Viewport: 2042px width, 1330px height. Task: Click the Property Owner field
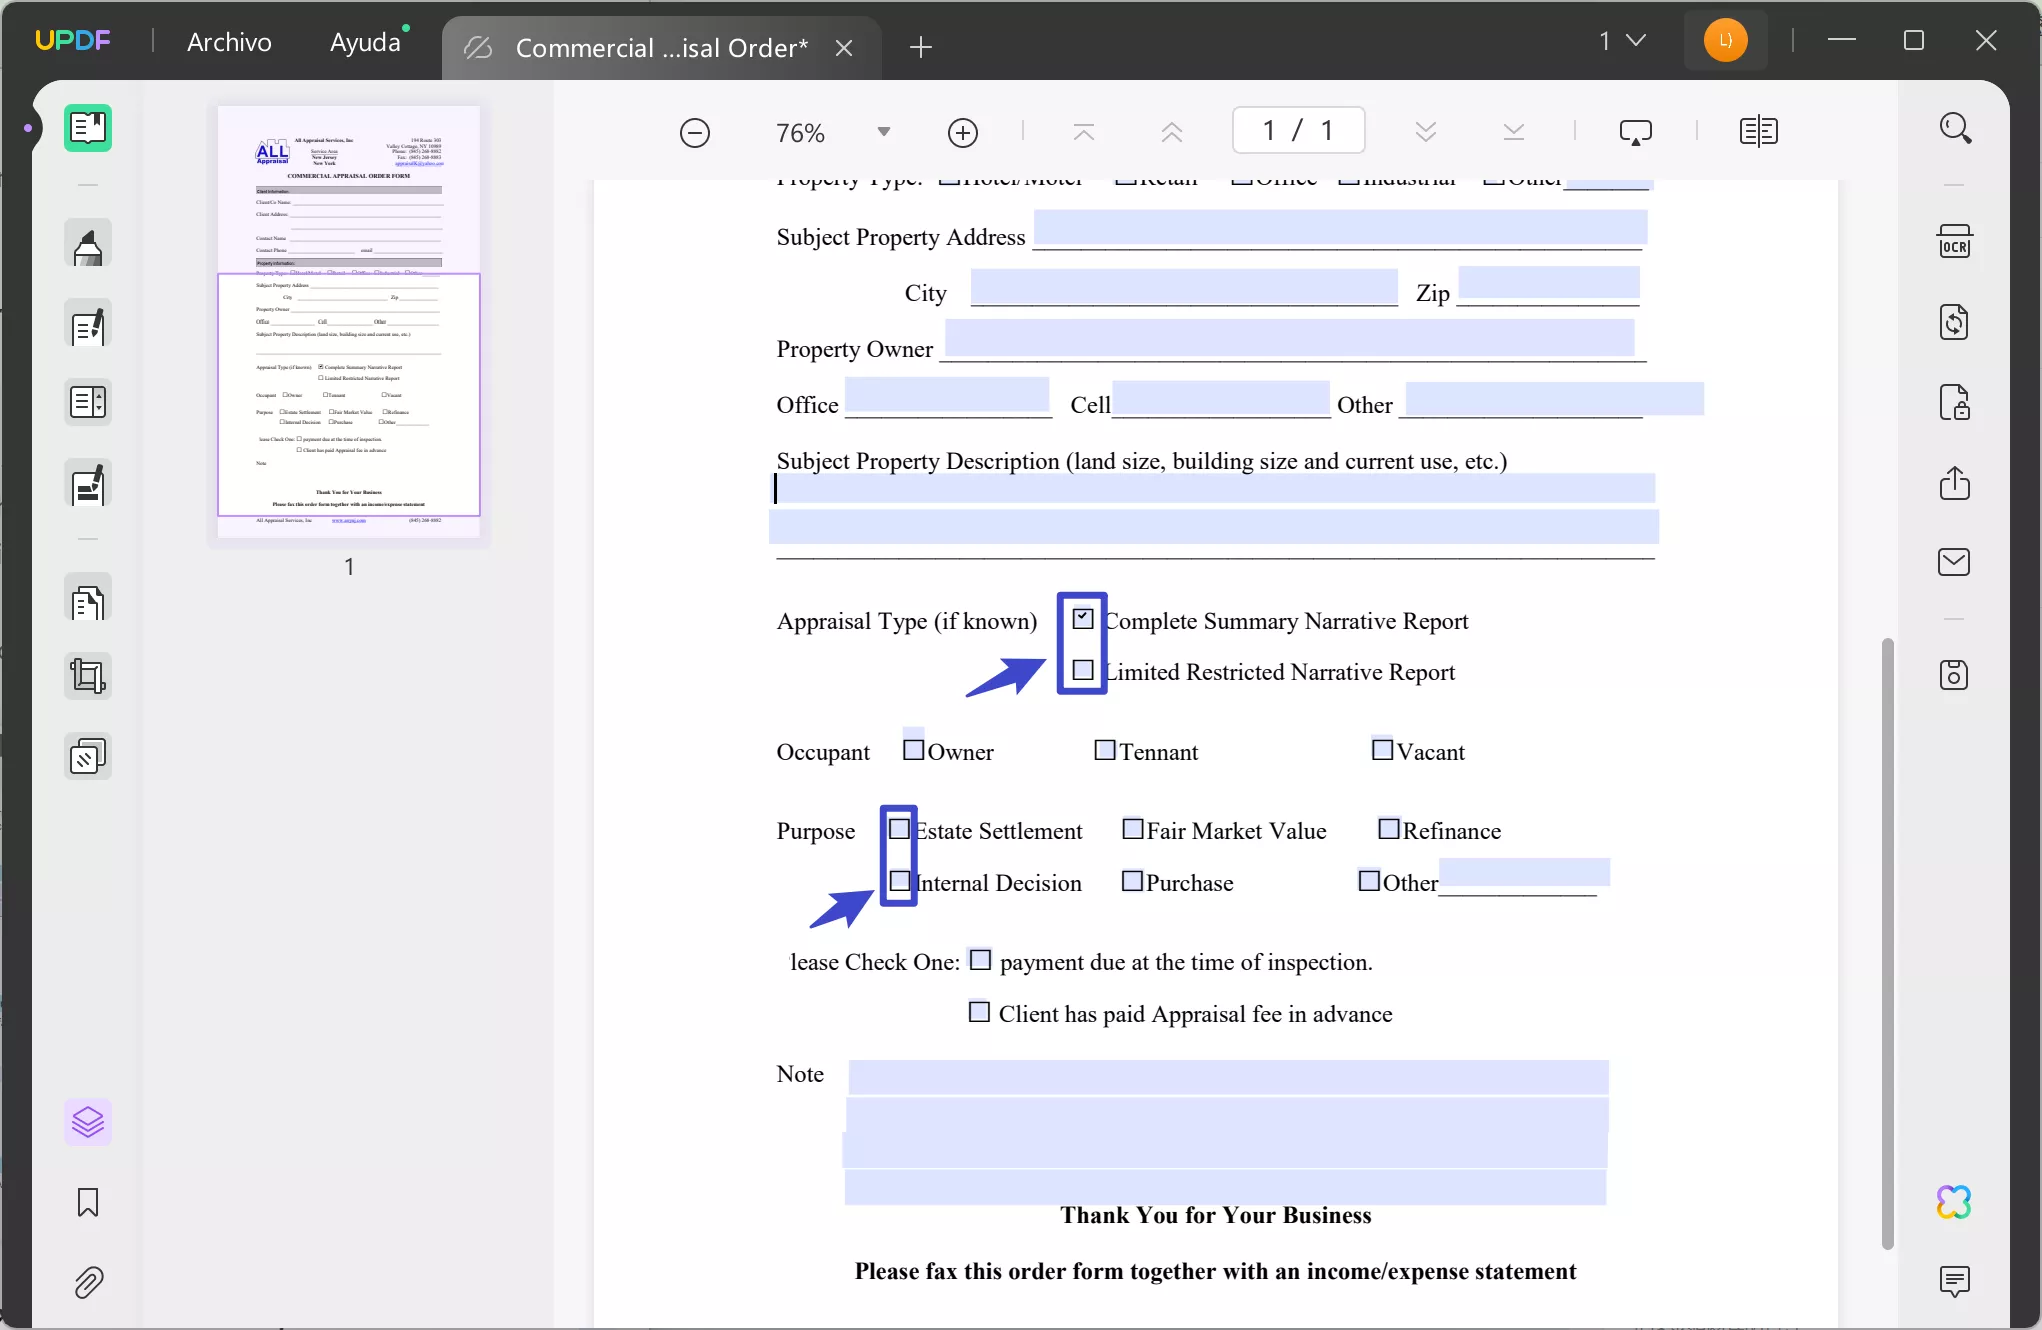(1290, 338)
